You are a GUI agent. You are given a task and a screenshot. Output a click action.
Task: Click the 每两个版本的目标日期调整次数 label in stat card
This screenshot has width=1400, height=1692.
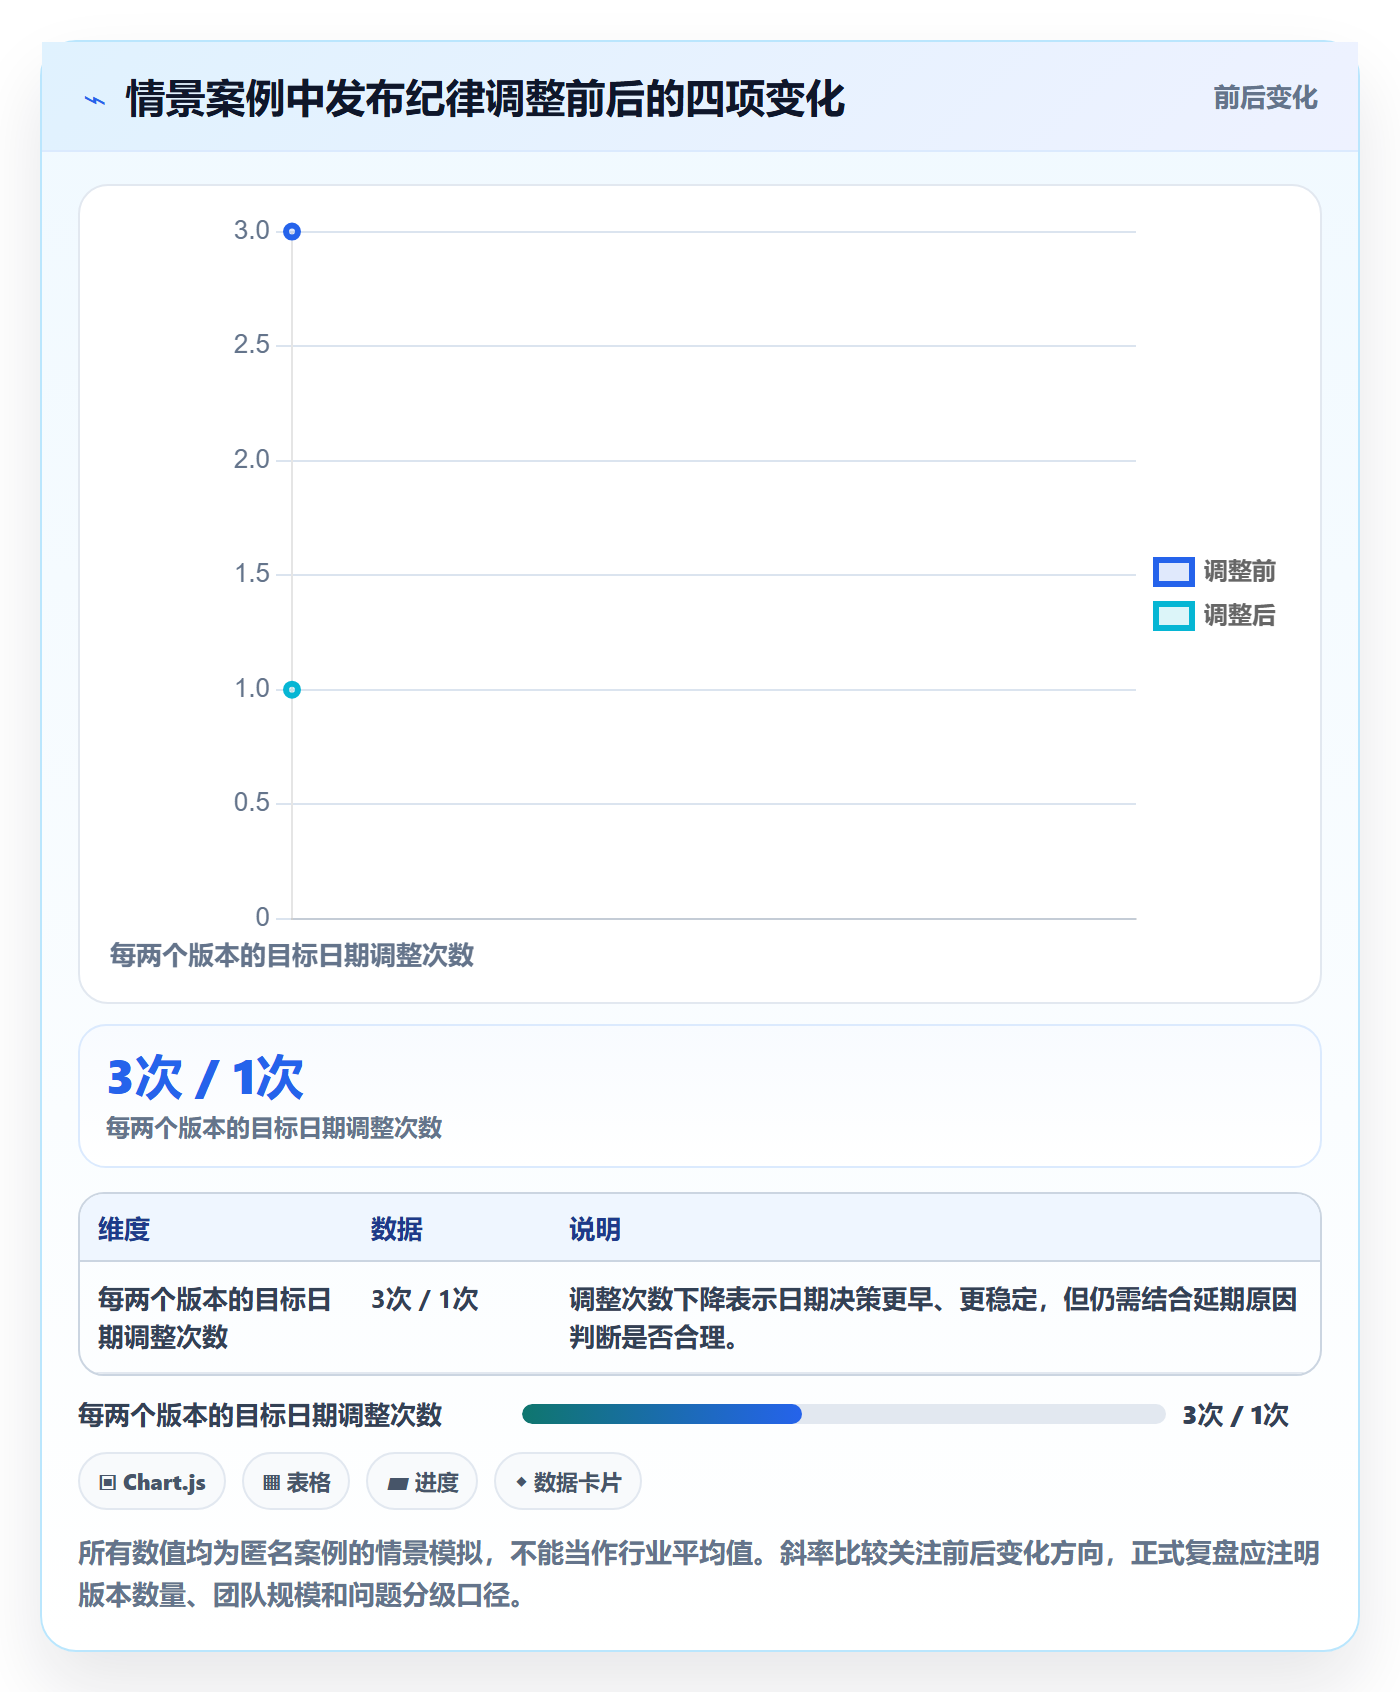(x=274, y=1128)
